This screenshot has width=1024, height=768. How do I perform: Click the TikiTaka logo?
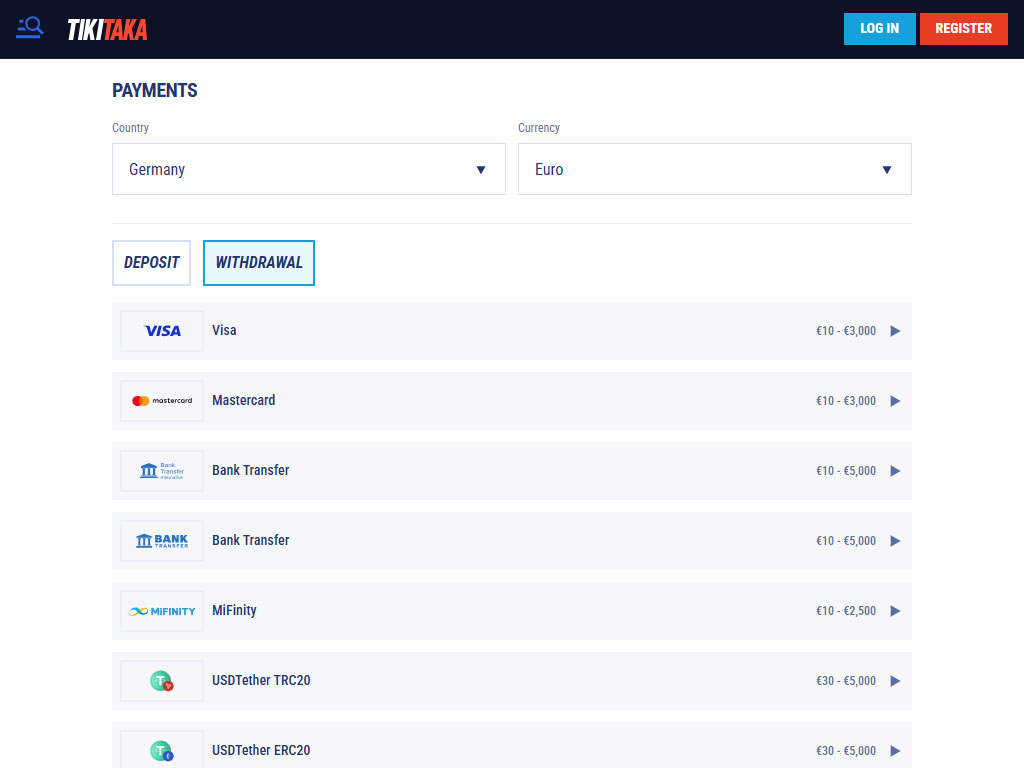point(107,30)
